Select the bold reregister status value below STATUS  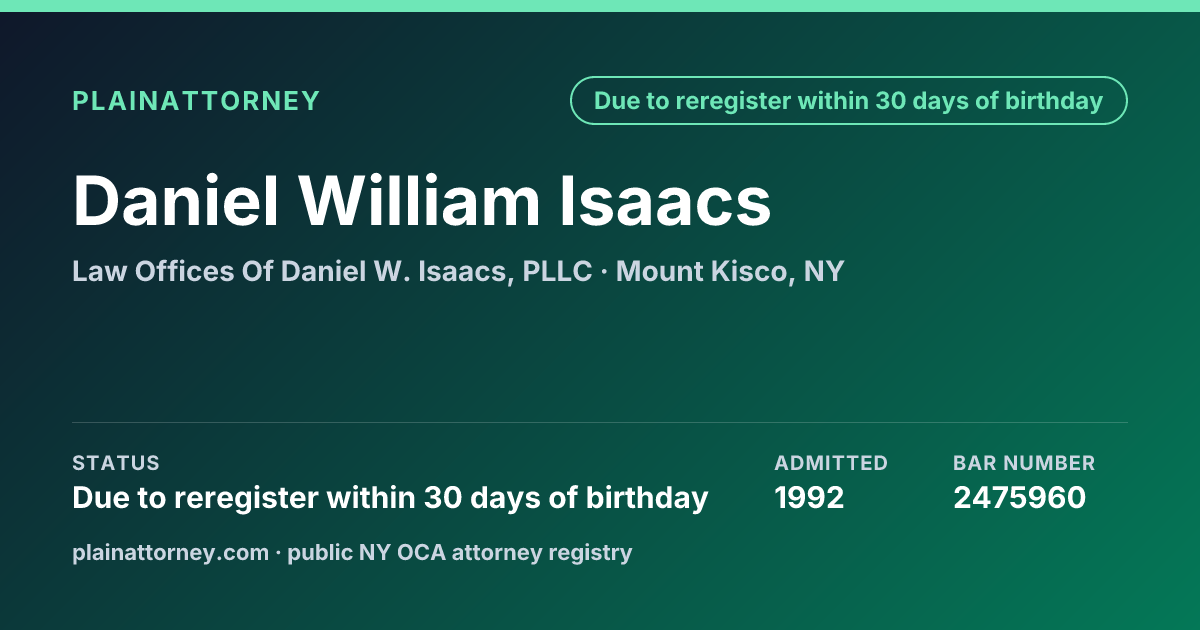point(390,497)
